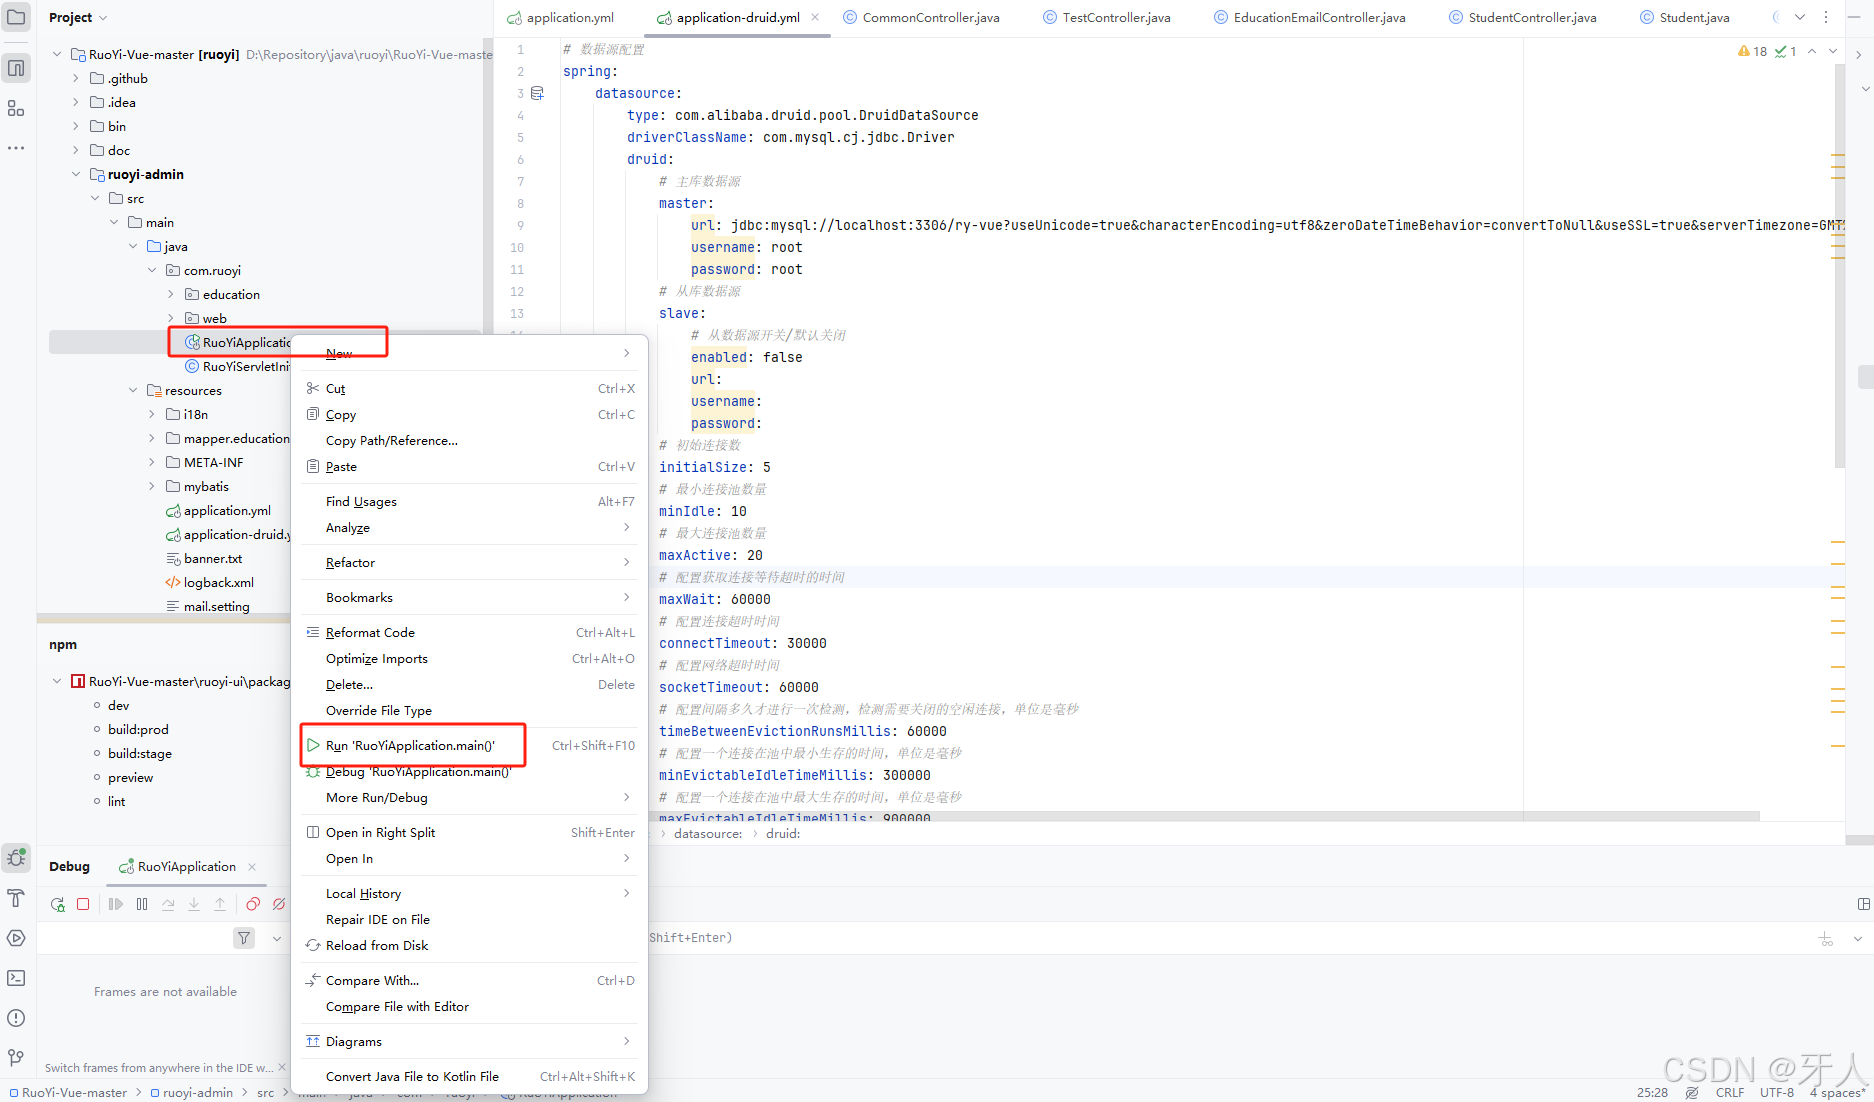This screenshot has height=1102, width=1874.
Task: Open the Project tool window icon
Action: [x=16, y=17]
